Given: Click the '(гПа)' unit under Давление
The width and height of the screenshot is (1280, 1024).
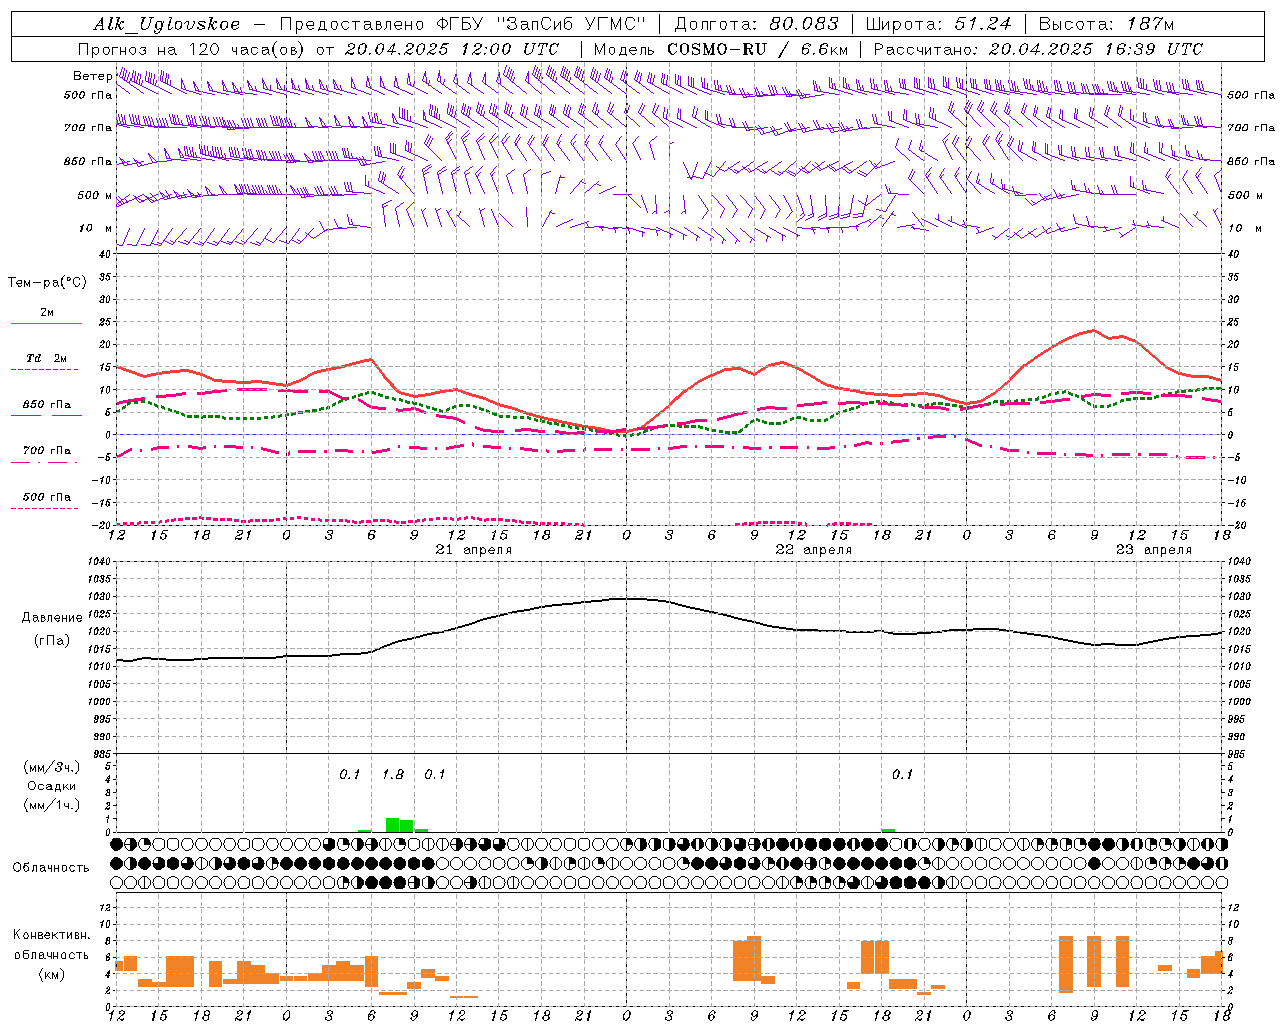Looking at the screenshot, I should [52, 640].
